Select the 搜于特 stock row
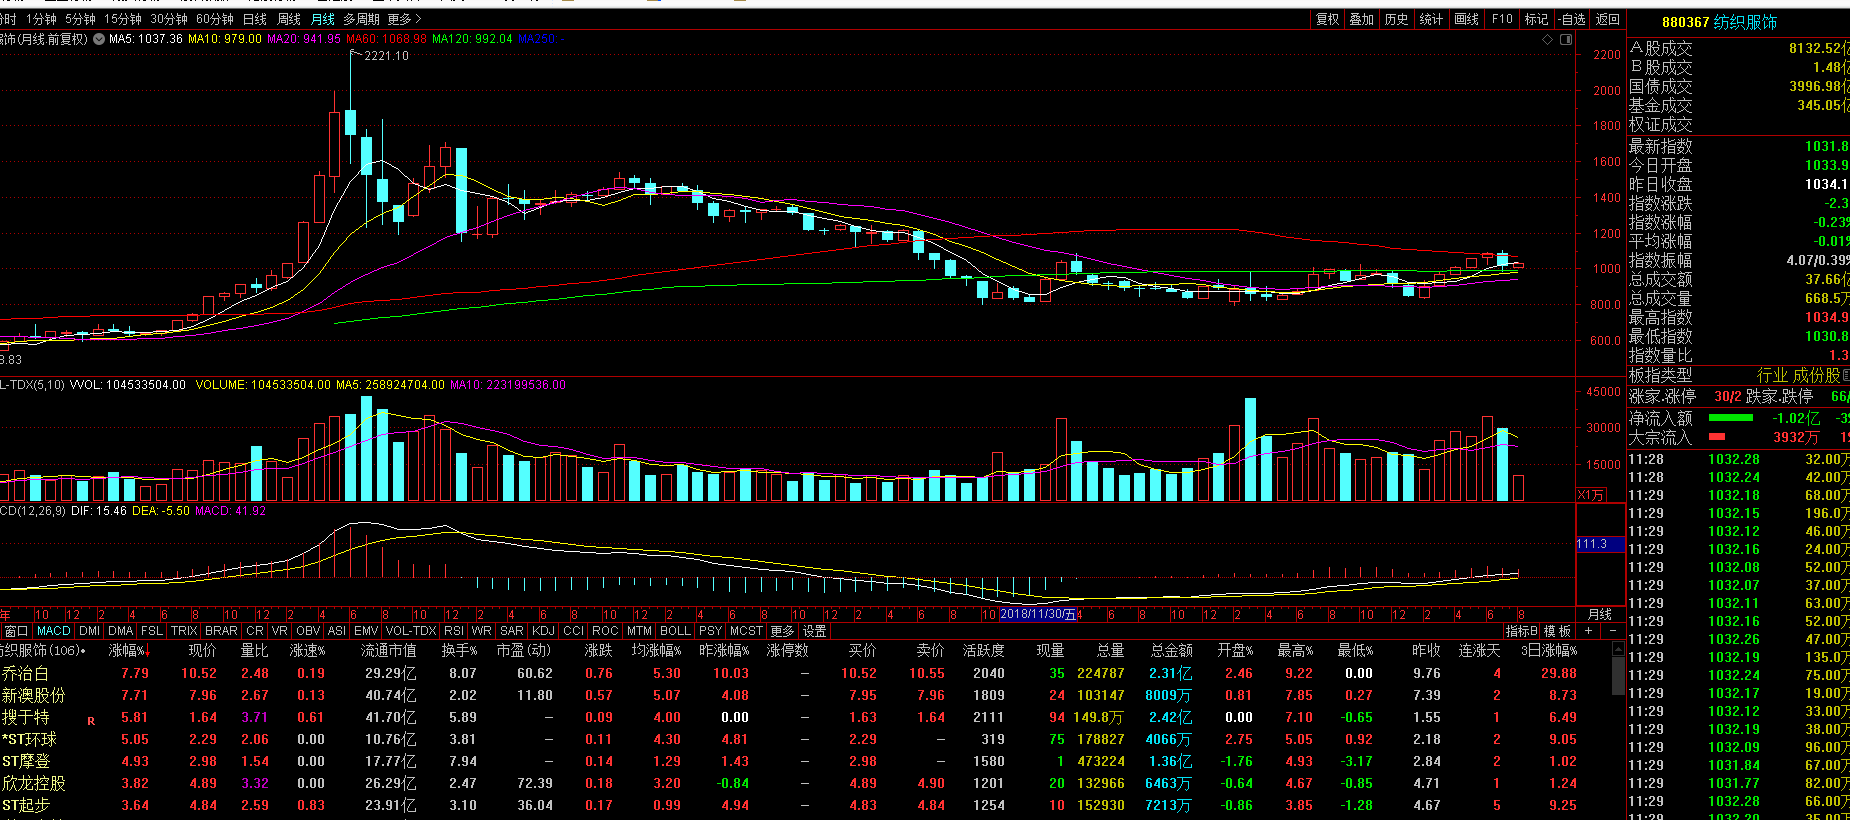This screenshot has height=820, width=1850. [806, 717]
